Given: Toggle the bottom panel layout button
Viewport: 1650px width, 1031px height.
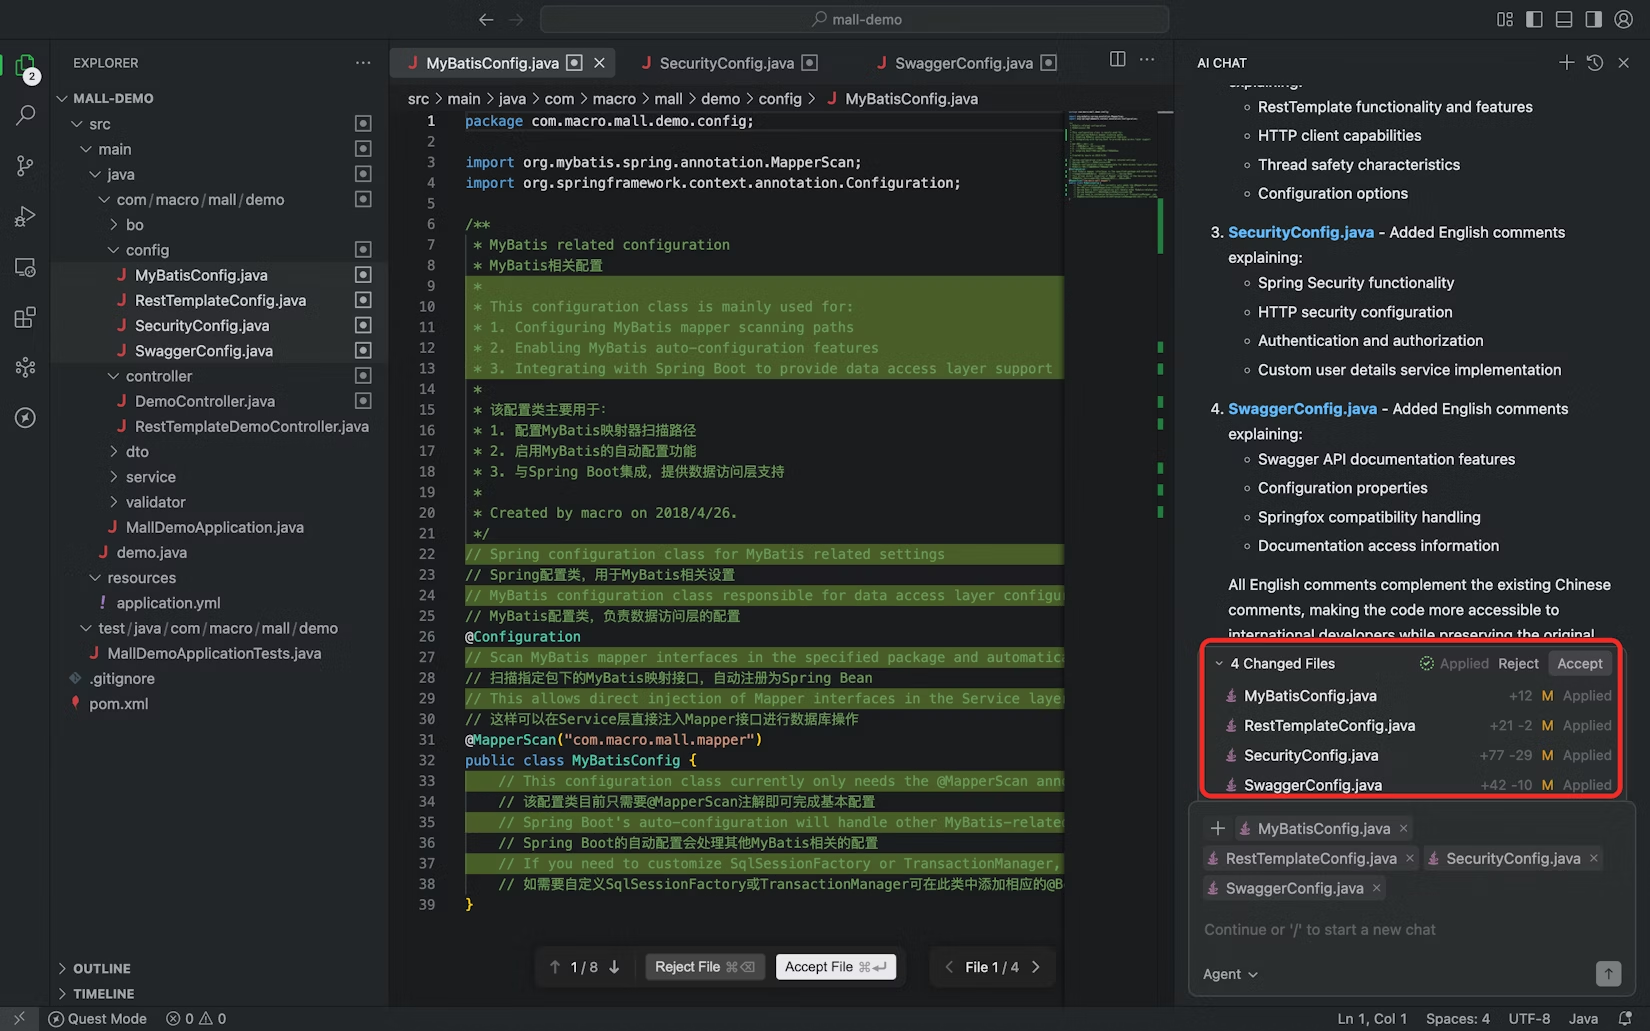Looking at the screenshot, I should (x=1564, y=19).
